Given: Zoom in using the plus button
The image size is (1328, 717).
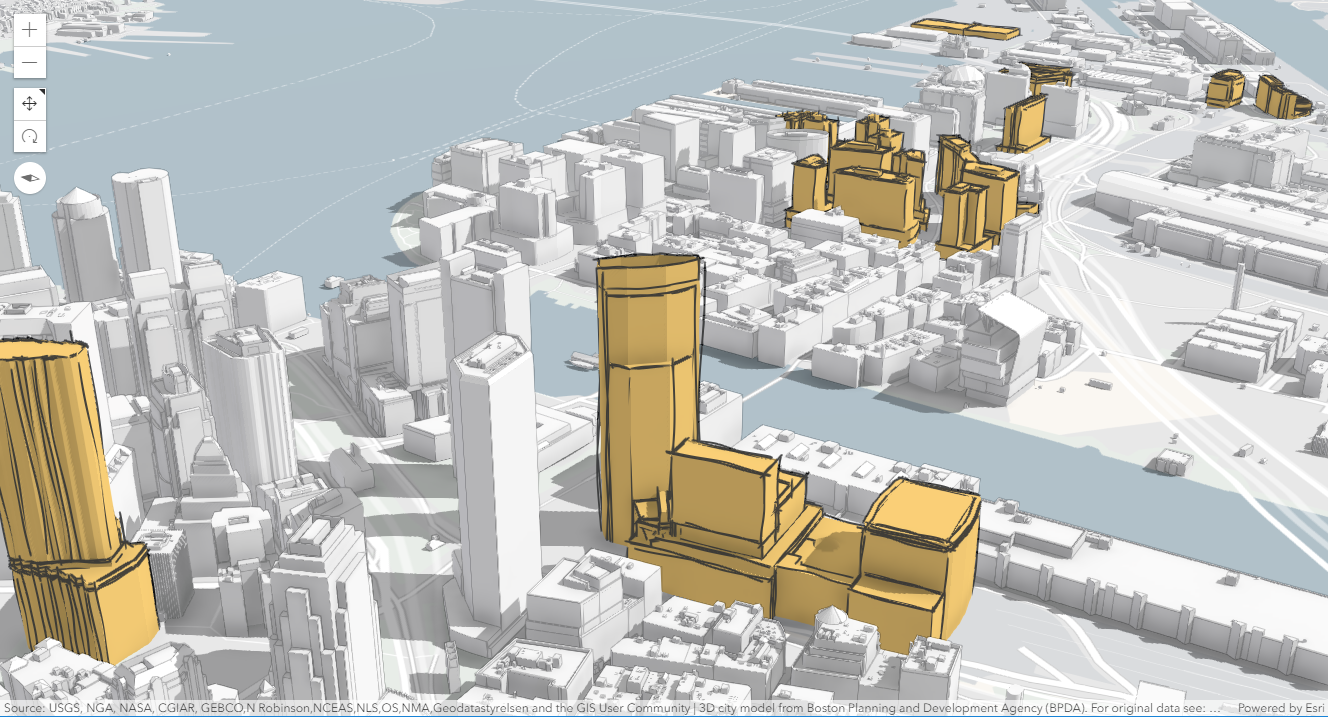Looking at the screenshot, I should point(28,29).
